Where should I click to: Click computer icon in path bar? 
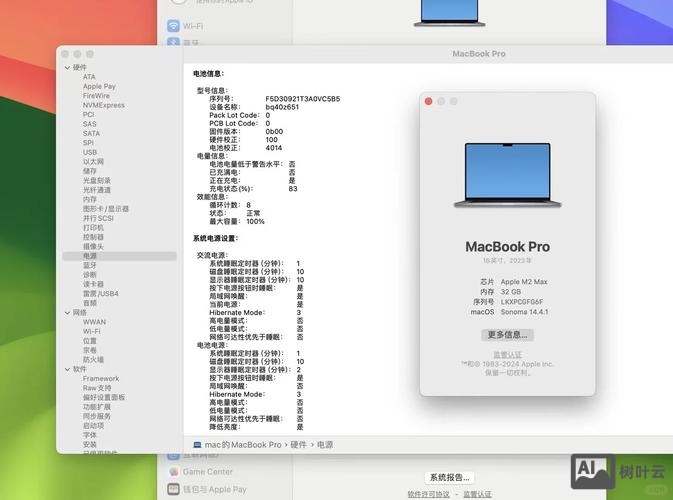click(x=197, y=445)
